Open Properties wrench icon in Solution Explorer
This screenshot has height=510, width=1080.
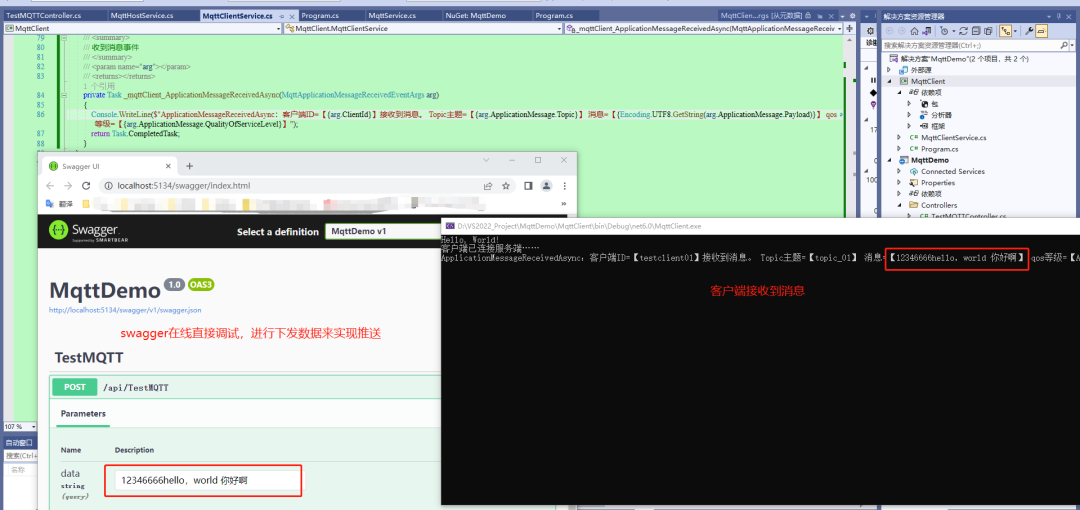click(1029, 31)
